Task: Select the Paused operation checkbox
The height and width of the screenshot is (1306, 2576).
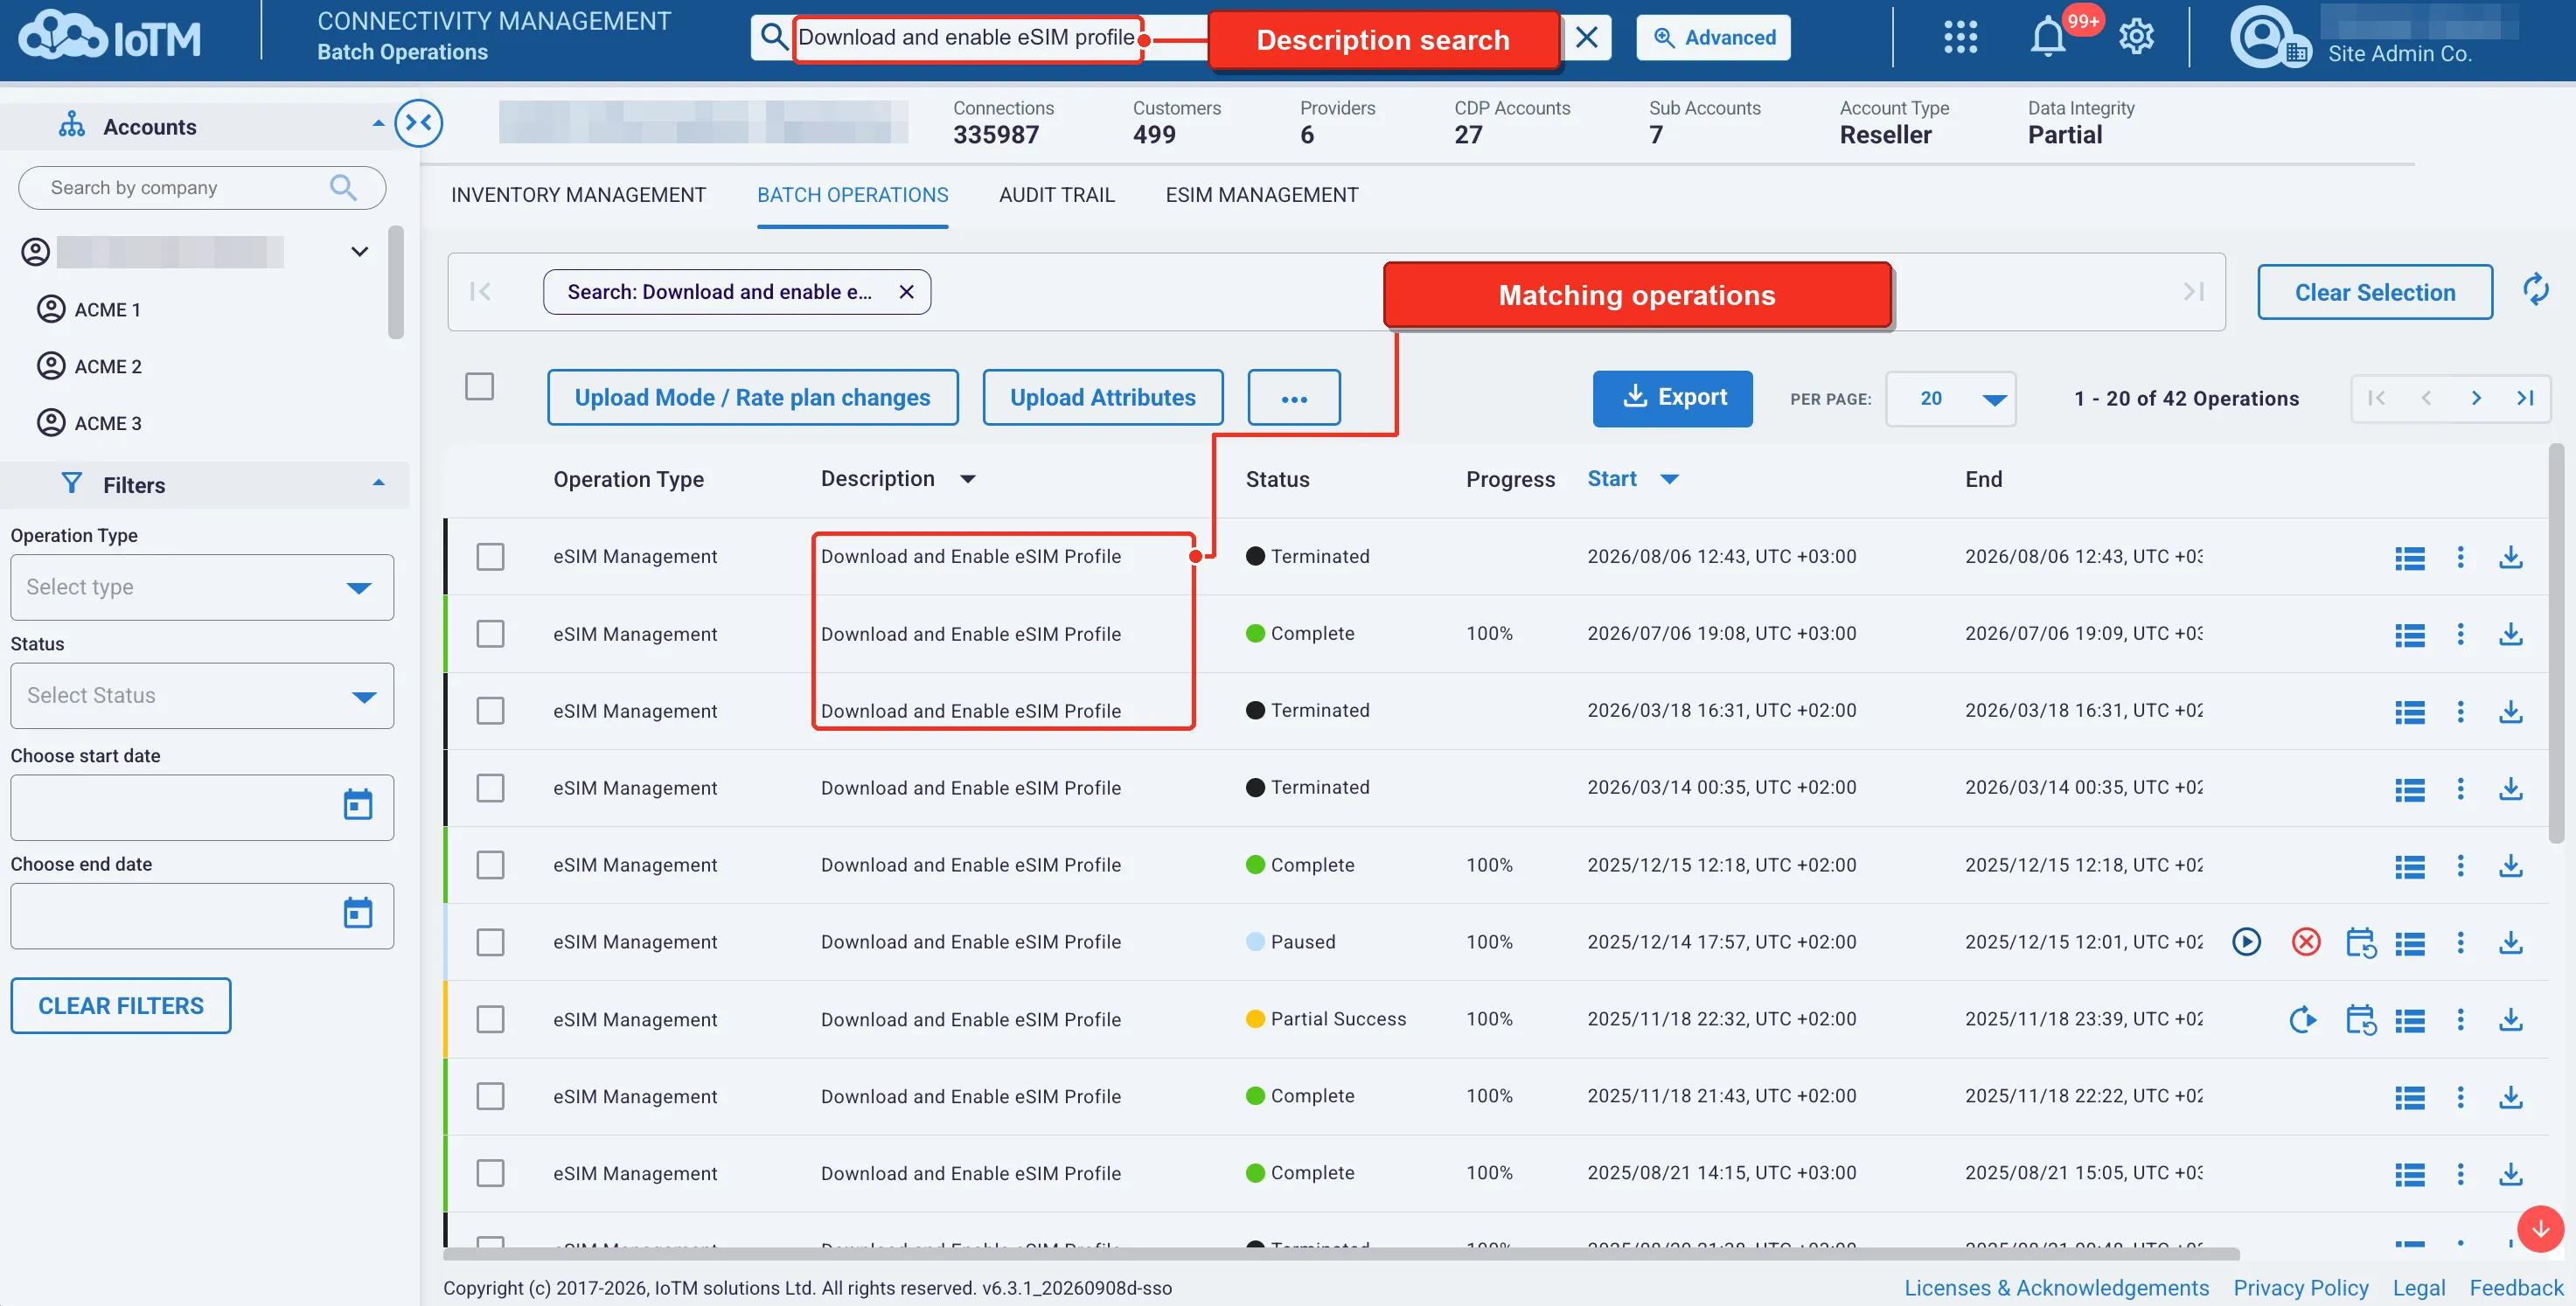Action: (x=490, y=942)
